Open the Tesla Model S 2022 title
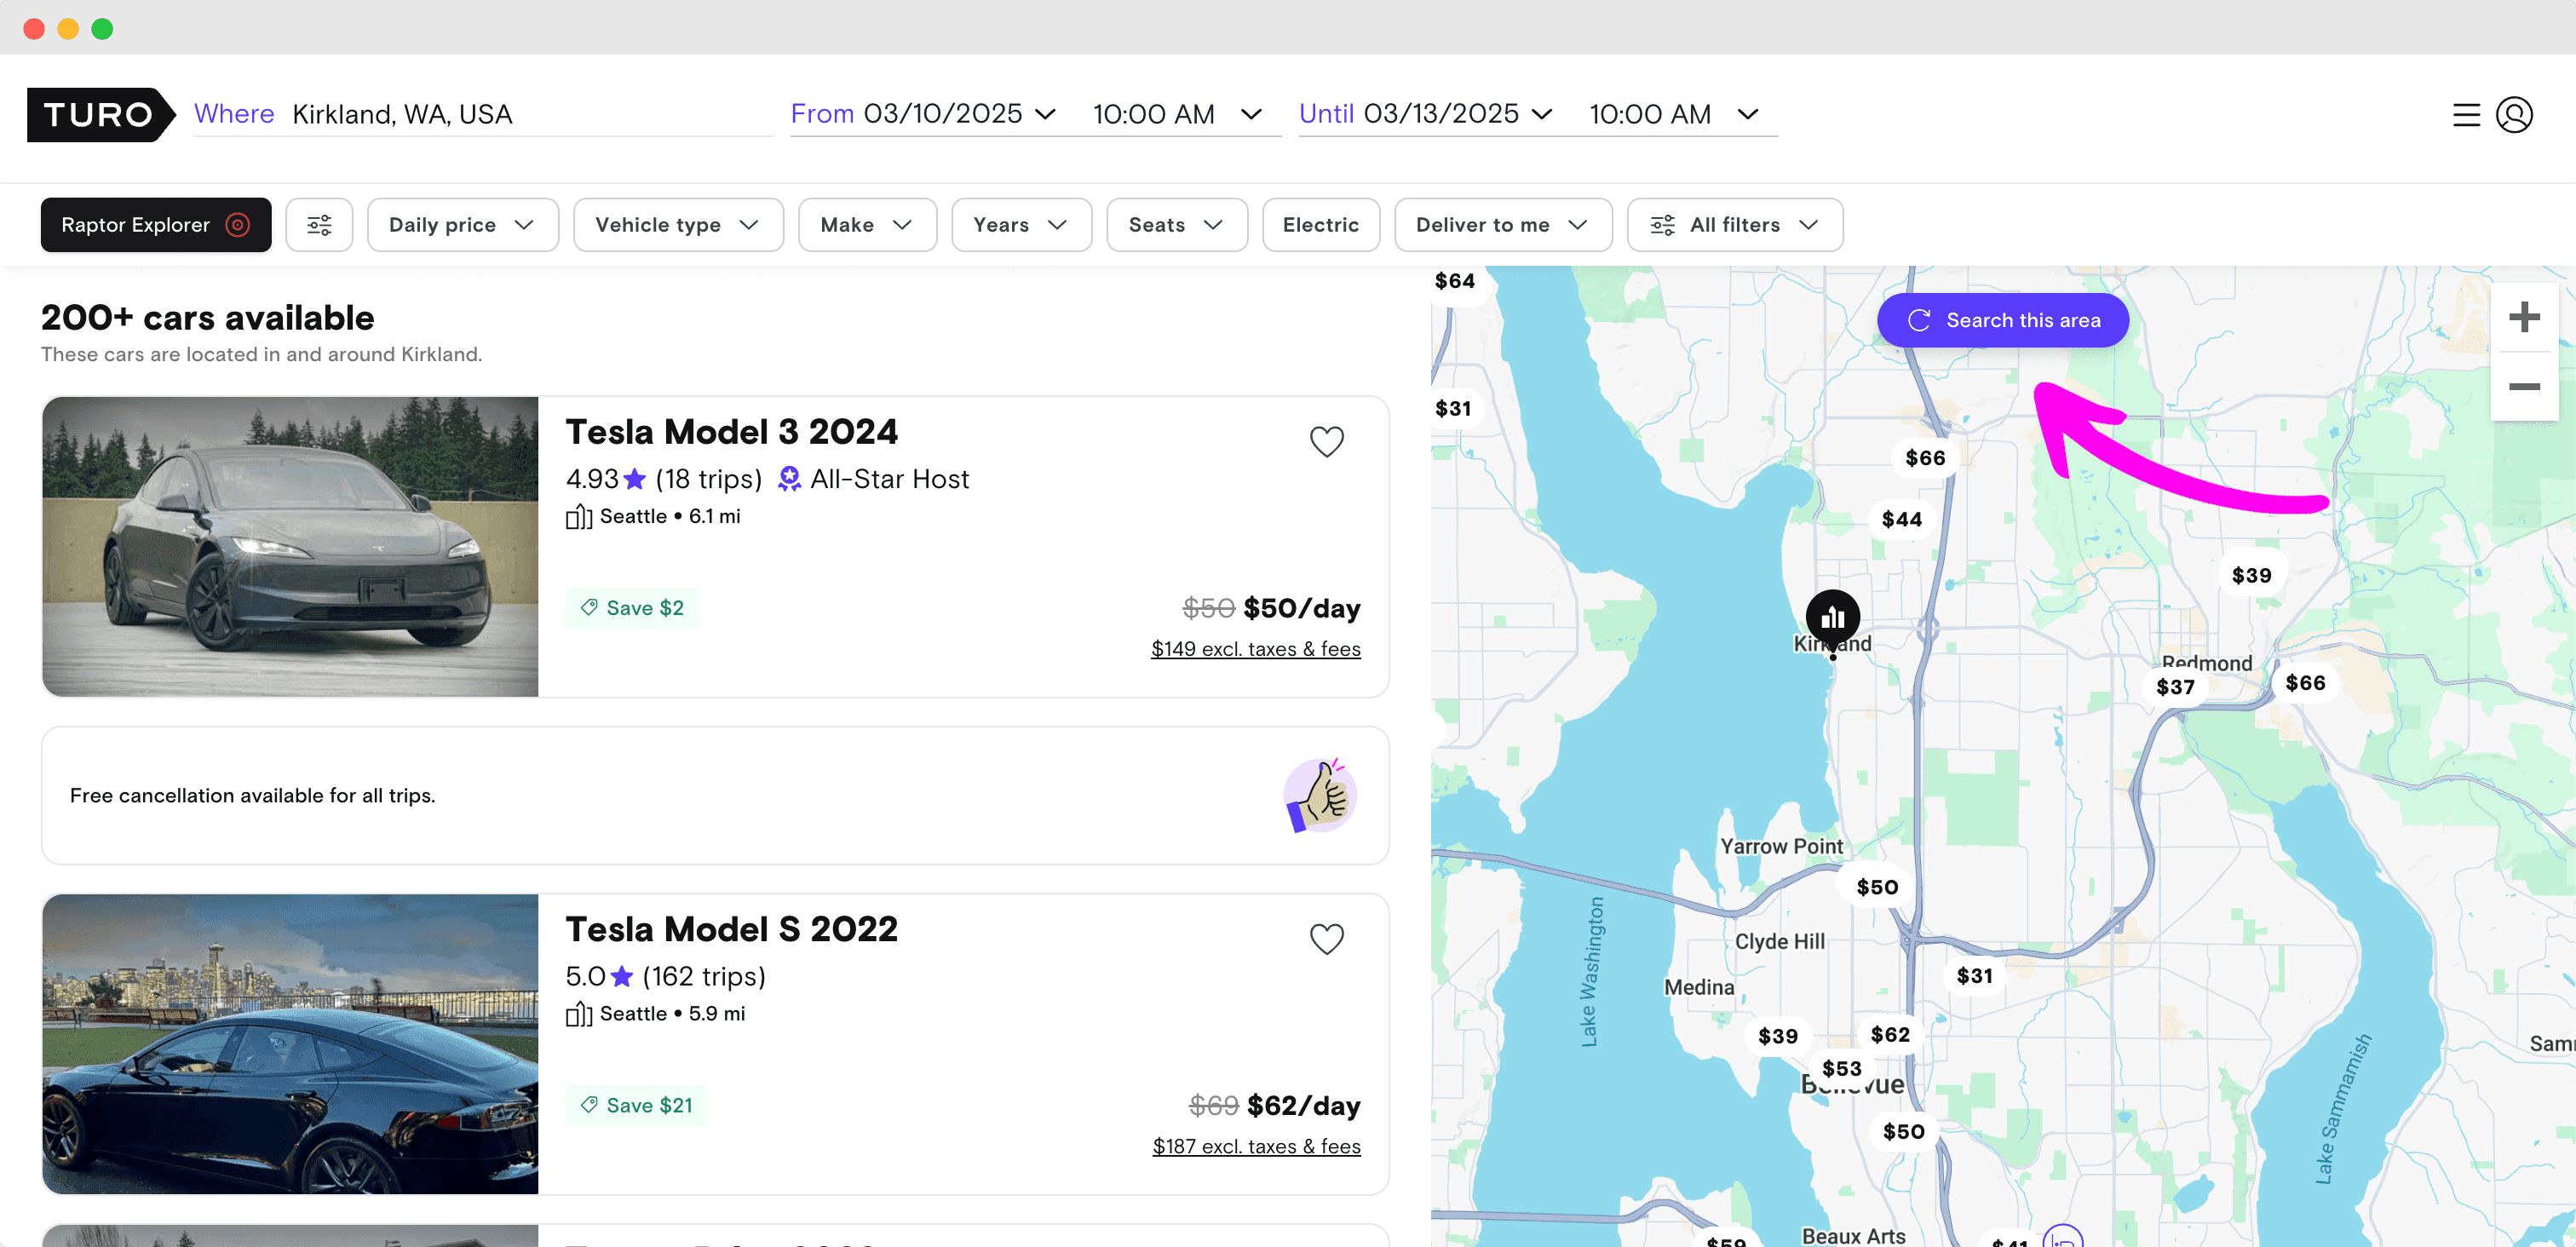This screenshot has height=1247, width=2576. (x=731, y=929)
